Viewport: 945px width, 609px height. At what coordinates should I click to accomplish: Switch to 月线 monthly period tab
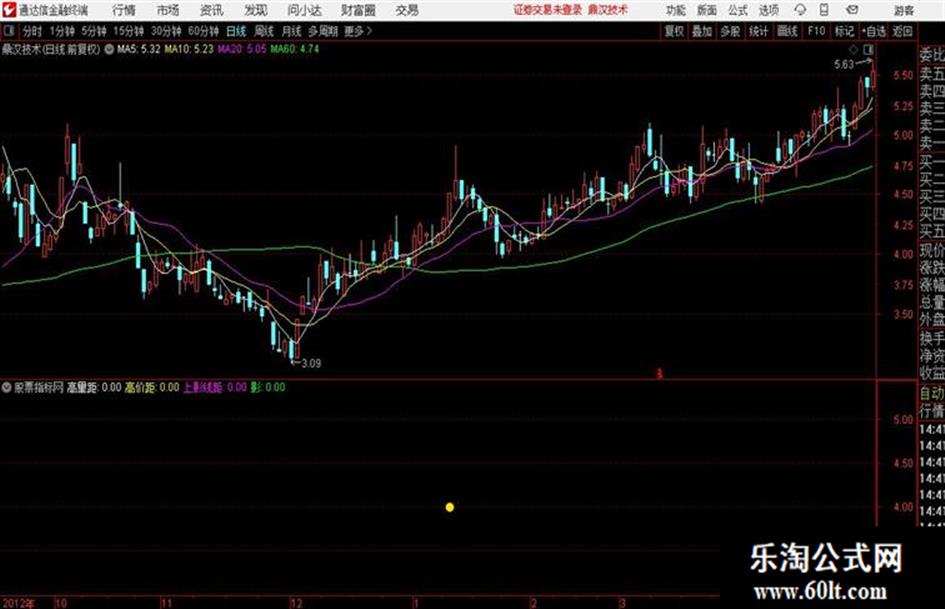[x=292, y=31]
